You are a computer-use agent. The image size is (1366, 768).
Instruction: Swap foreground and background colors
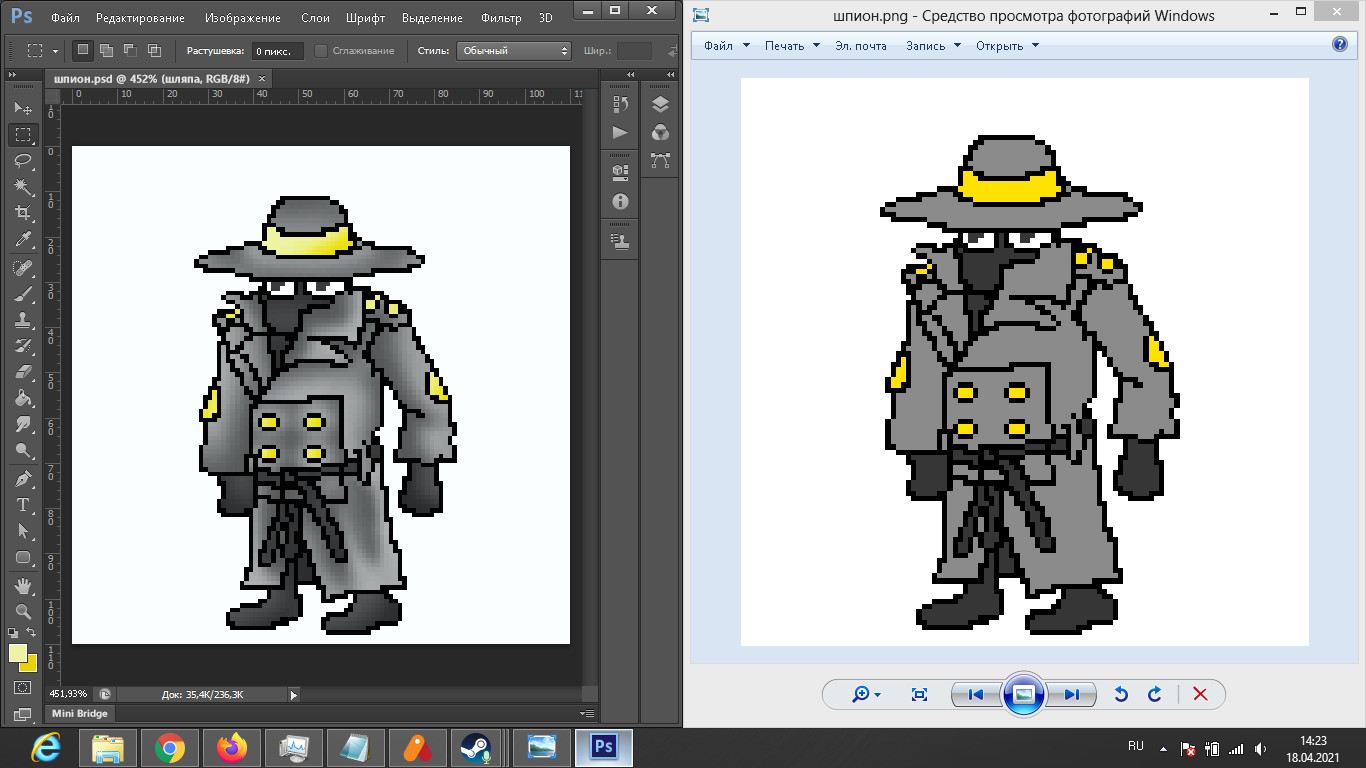(x=32, y=633)
